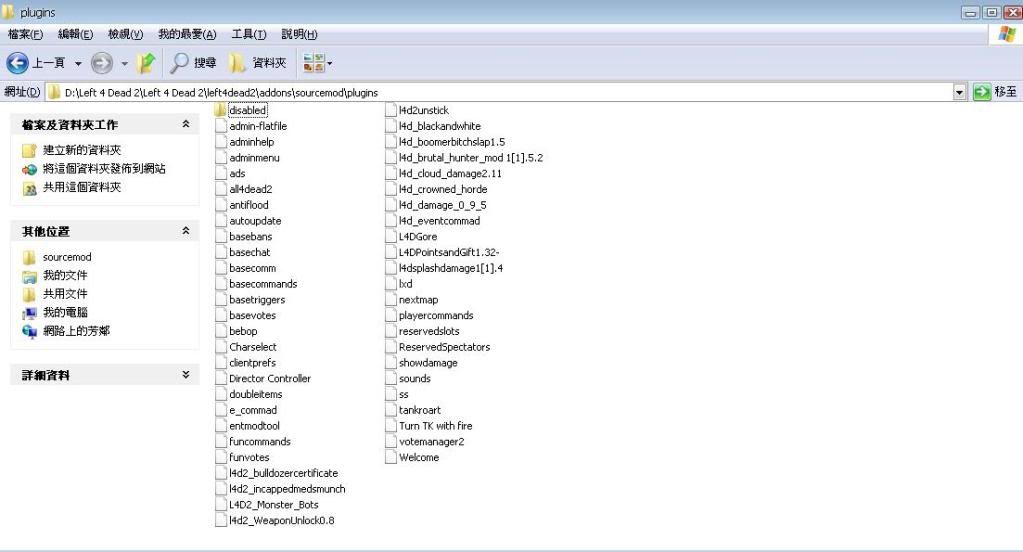1023x552 pixels.
Task: Click the Up folder icon in toolbar
Action: (146, 63)
